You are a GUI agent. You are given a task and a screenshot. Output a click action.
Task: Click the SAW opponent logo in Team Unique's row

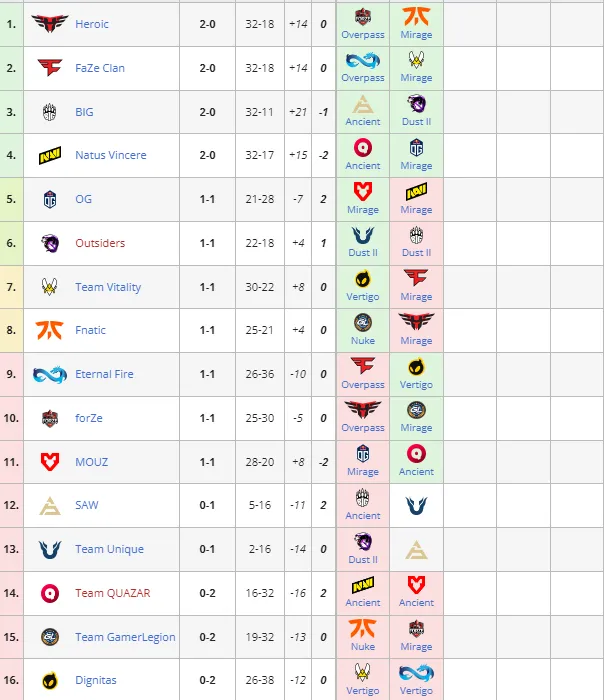pyautogui.click(x=416, y=550)
